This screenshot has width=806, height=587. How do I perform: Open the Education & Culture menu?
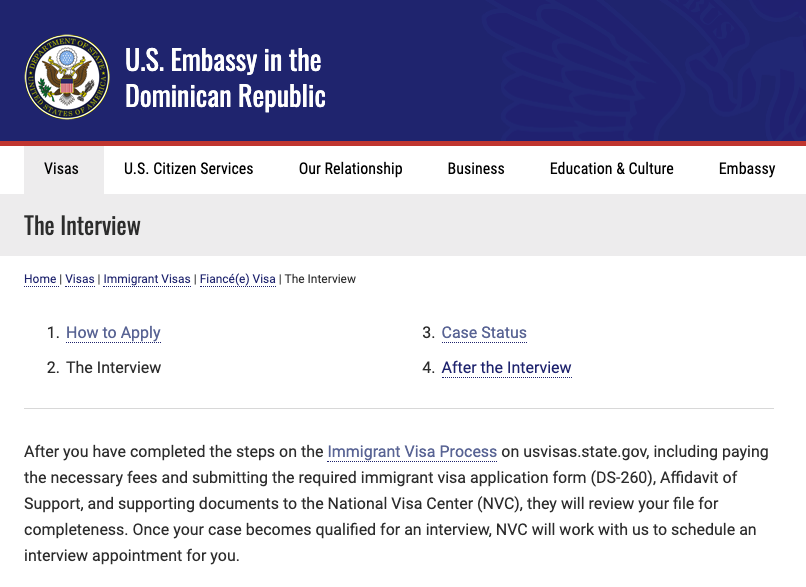612,169
